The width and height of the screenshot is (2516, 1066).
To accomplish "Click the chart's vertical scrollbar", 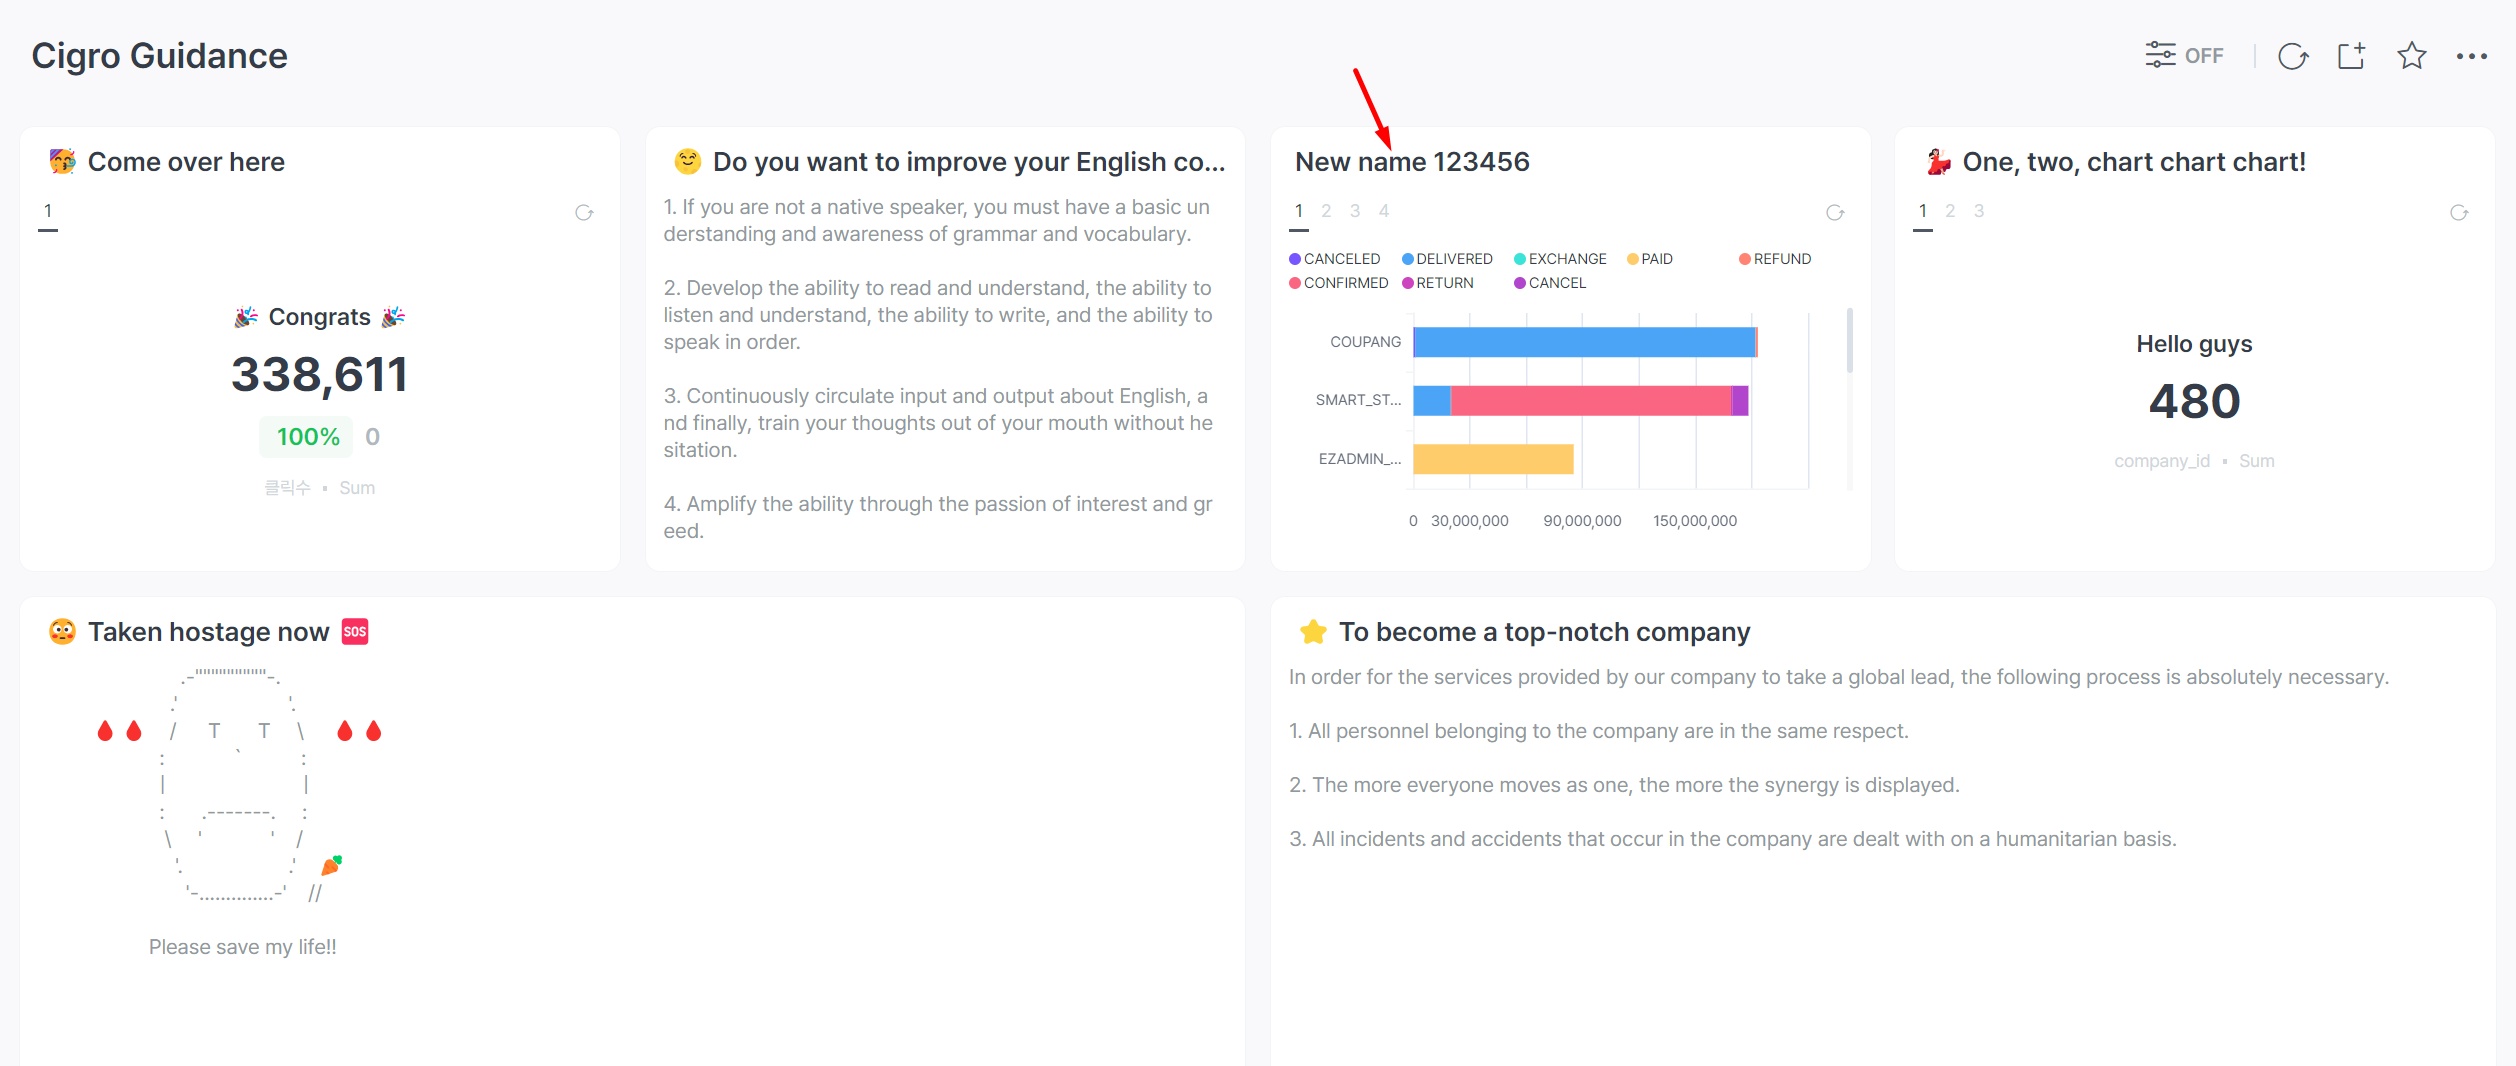I will (1849, 341).
